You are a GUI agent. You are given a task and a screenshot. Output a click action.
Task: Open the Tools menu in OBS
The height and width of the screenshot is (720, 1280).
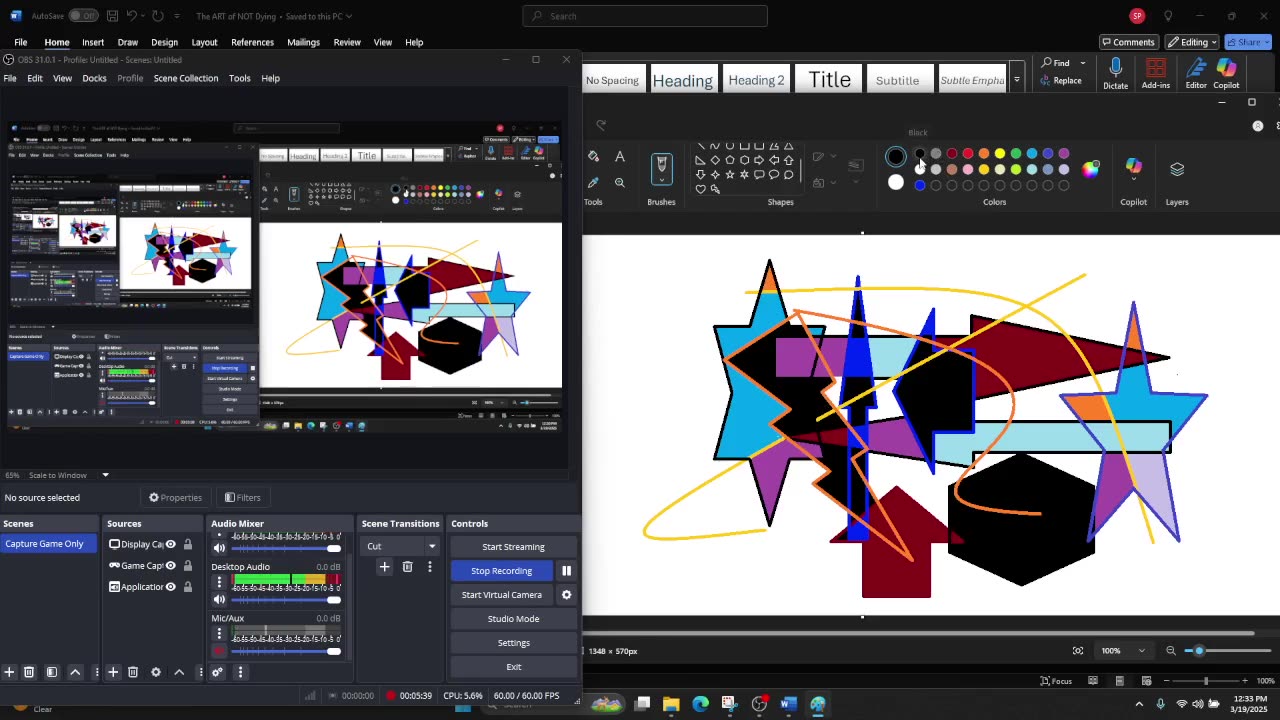click(239, 78)
